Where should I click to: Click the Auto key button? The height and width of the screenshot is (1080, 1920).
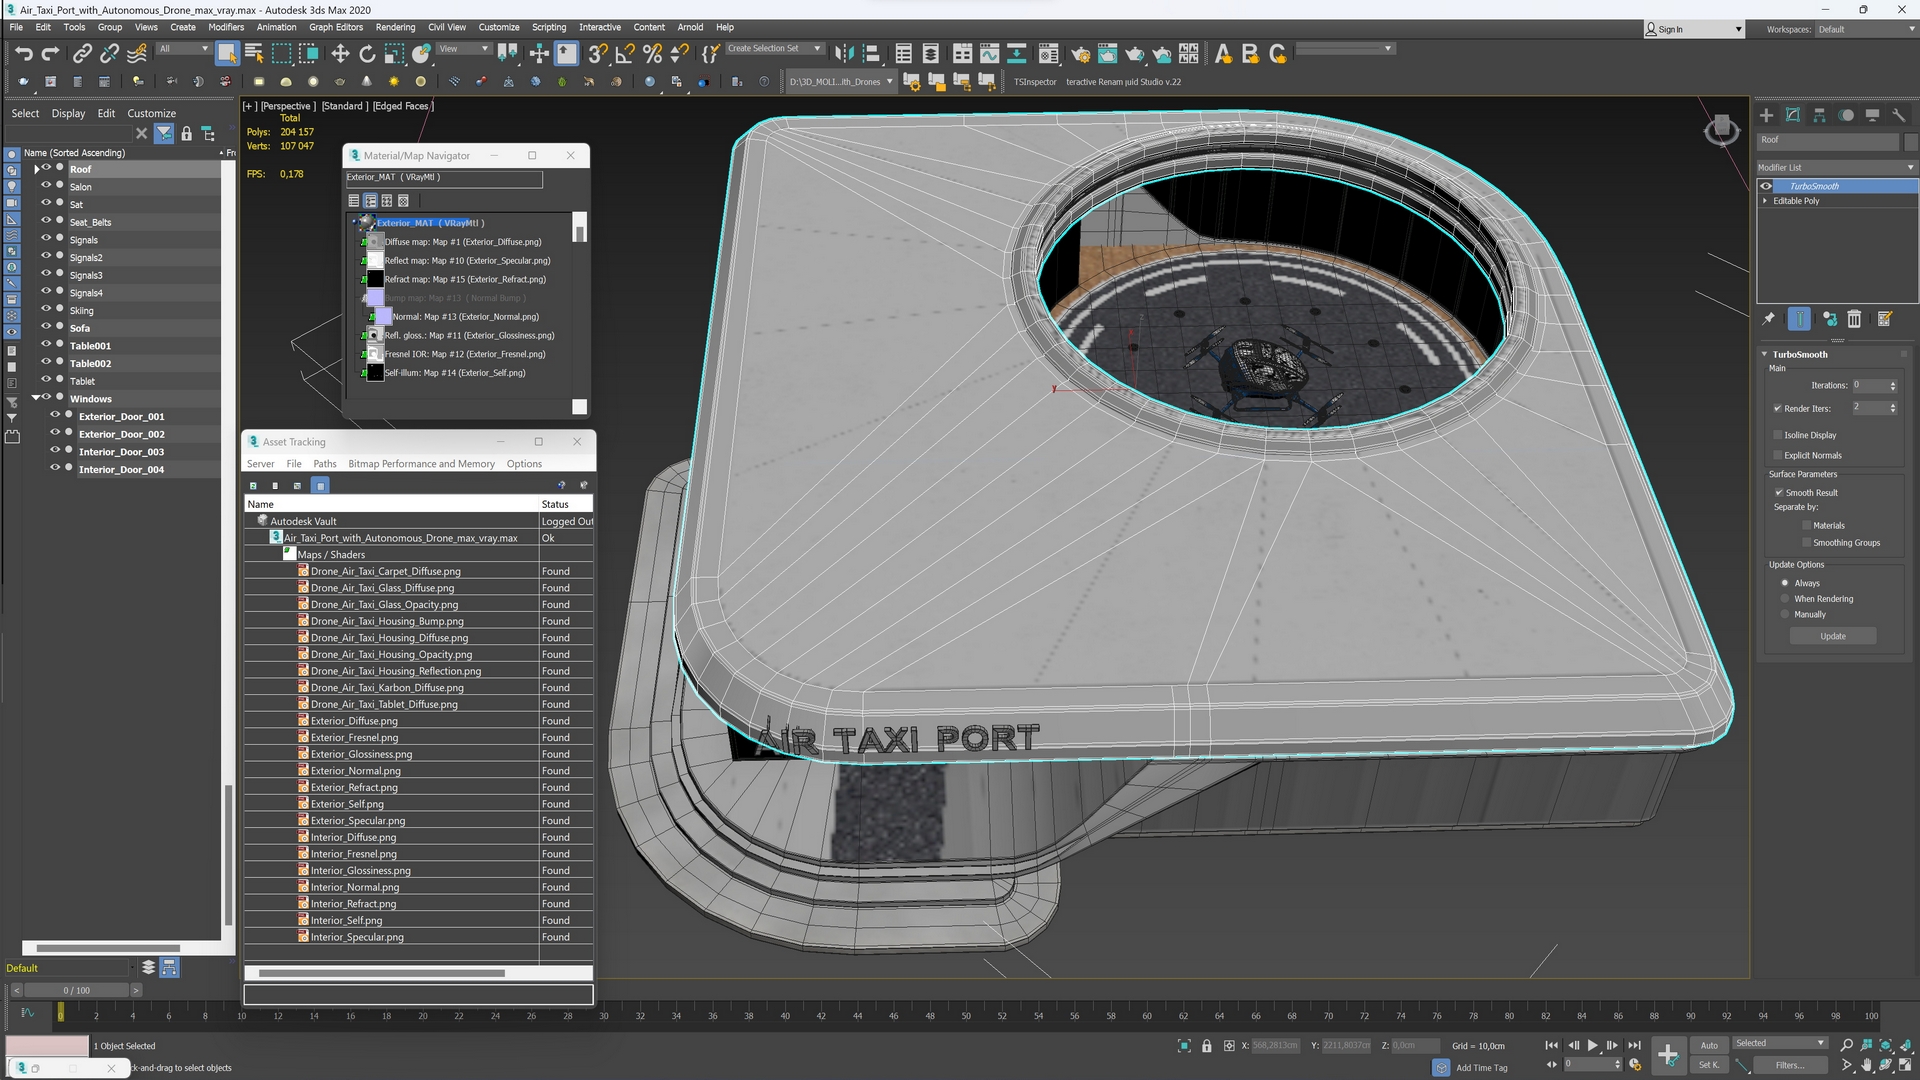(x=1709, y=1045)
